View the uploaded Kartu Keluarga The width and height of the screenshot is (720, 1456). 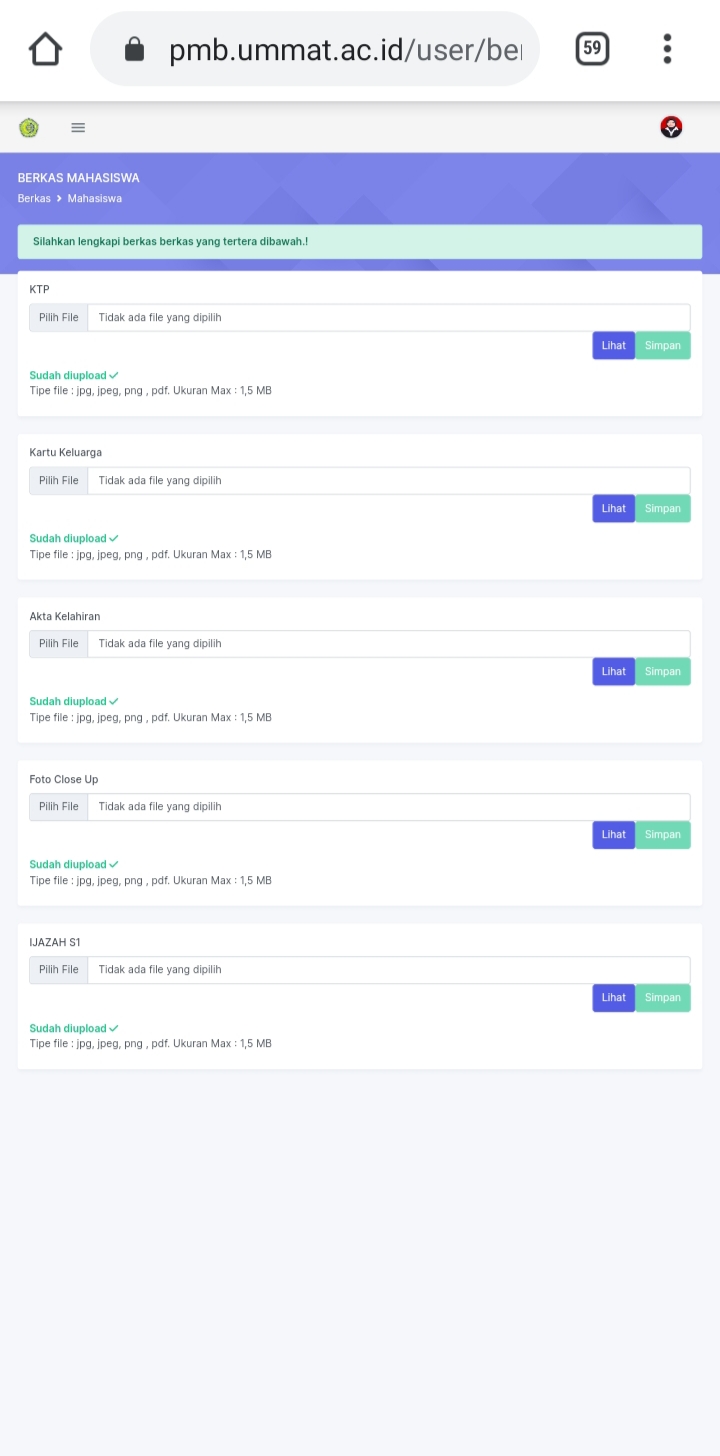click(x=613, y=509)
